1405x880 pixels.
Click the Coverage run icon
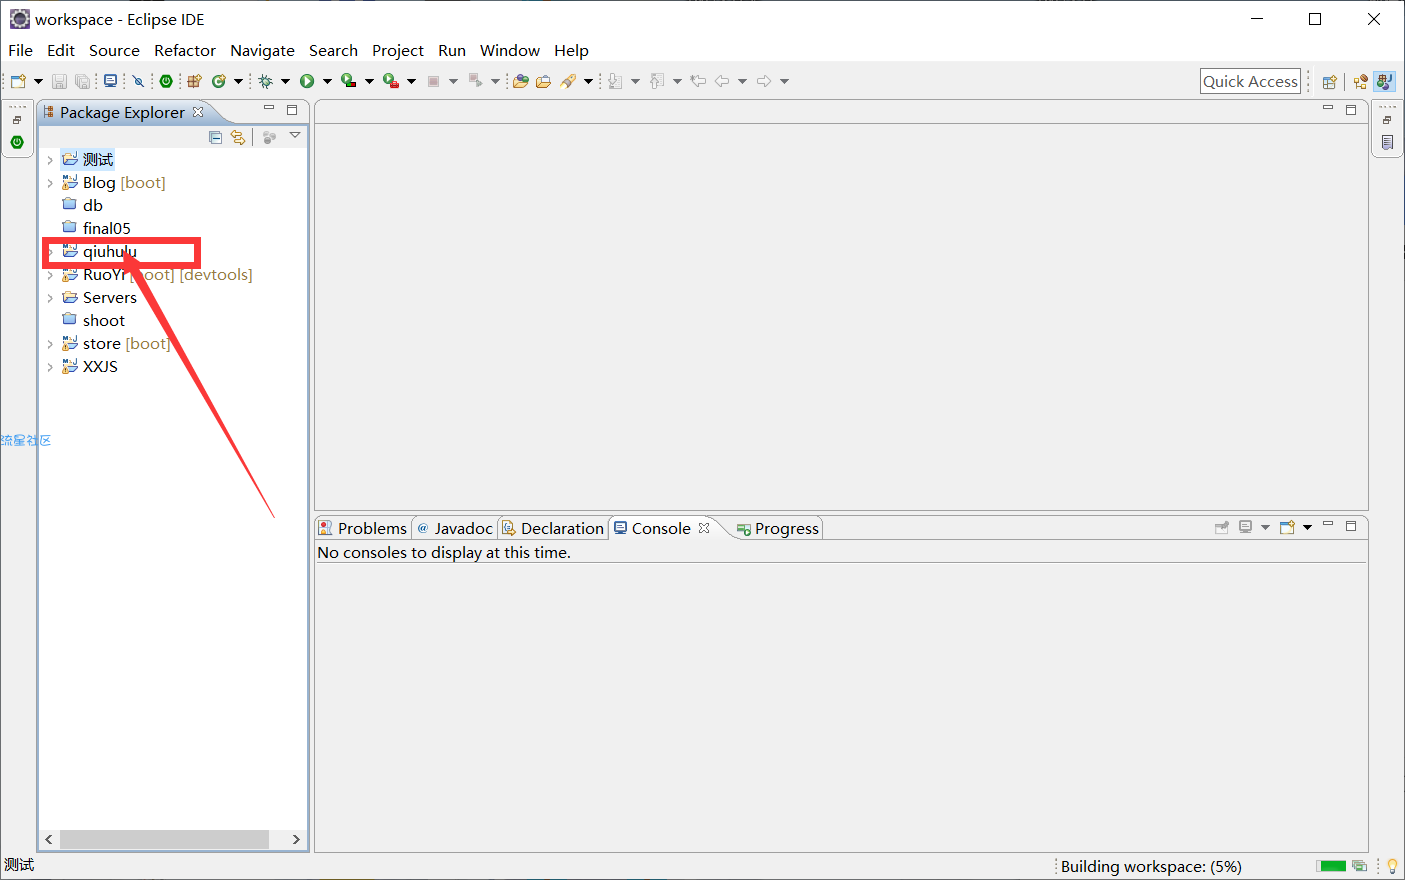[348, 81]
